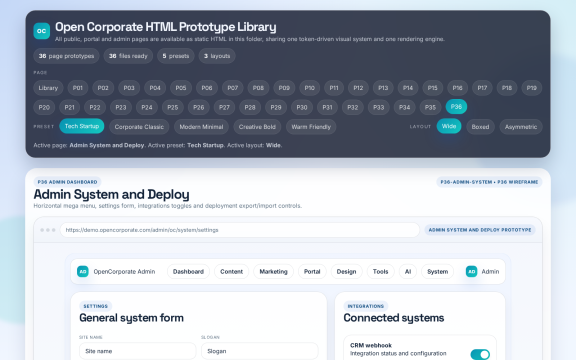
Task: Jump to page P09
Action: click(284, 88)
